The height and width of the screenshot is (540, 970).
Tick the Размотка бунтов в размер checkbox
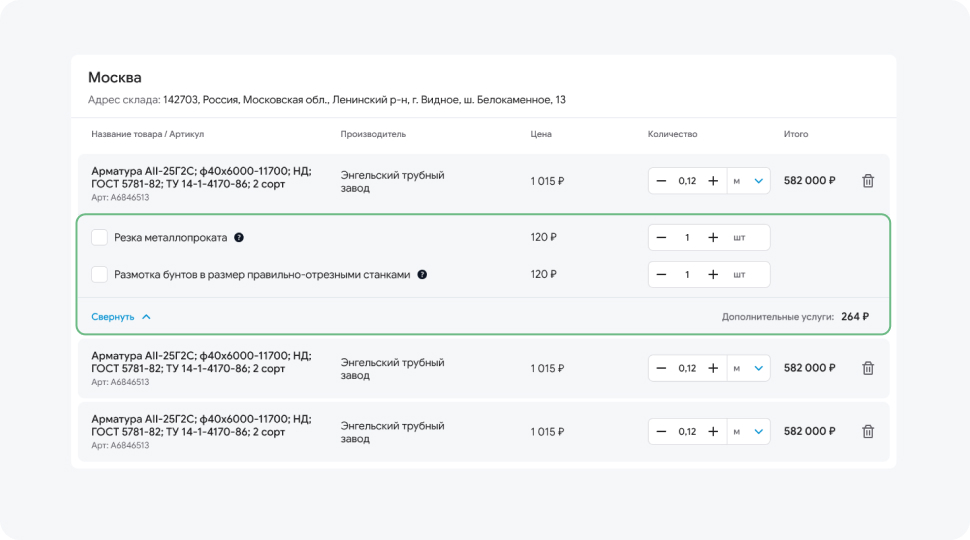point(100,275)
